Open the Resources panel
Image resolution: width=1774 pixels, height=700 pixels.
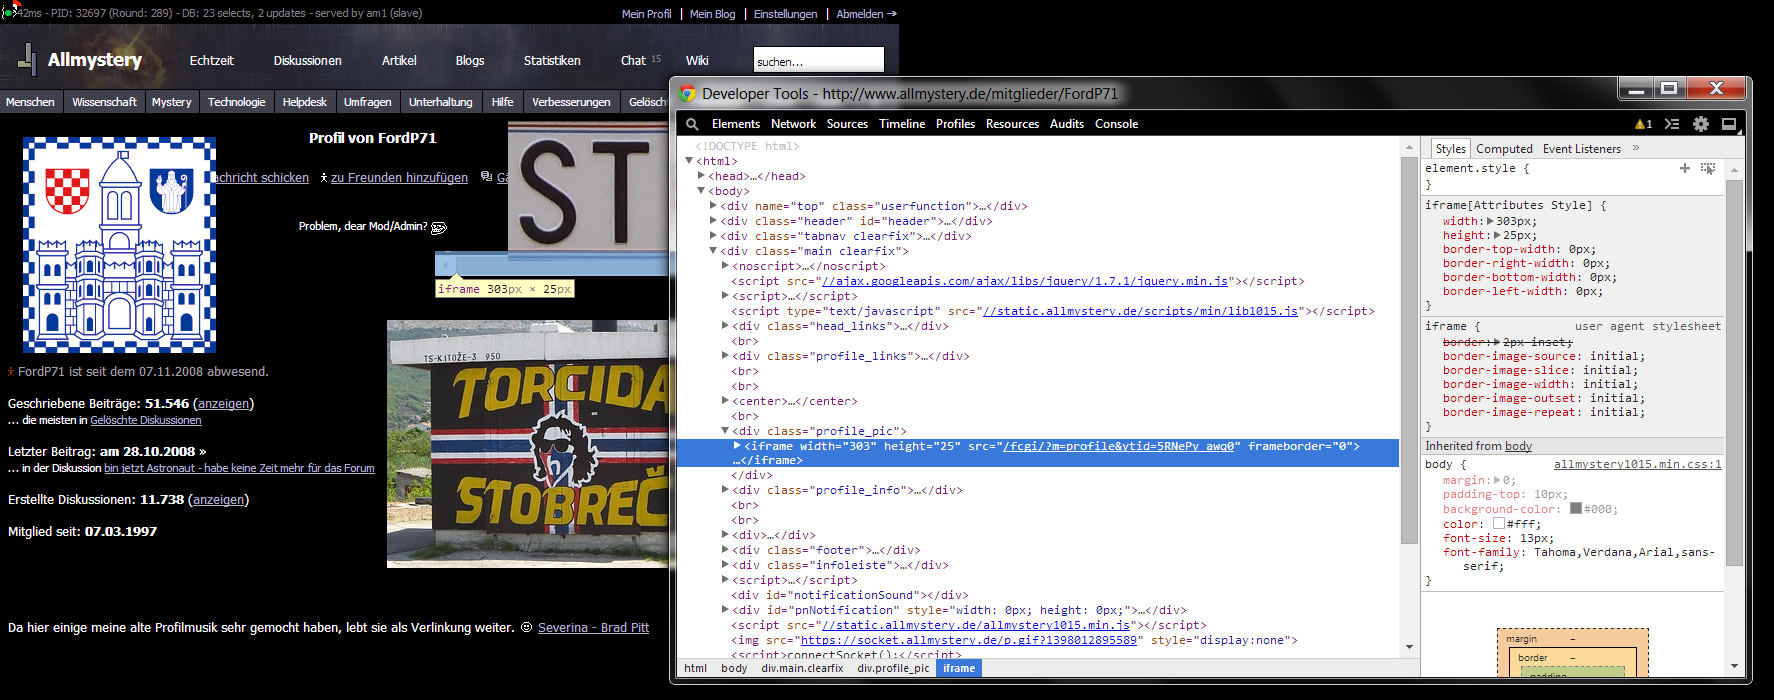[1012, 124]
